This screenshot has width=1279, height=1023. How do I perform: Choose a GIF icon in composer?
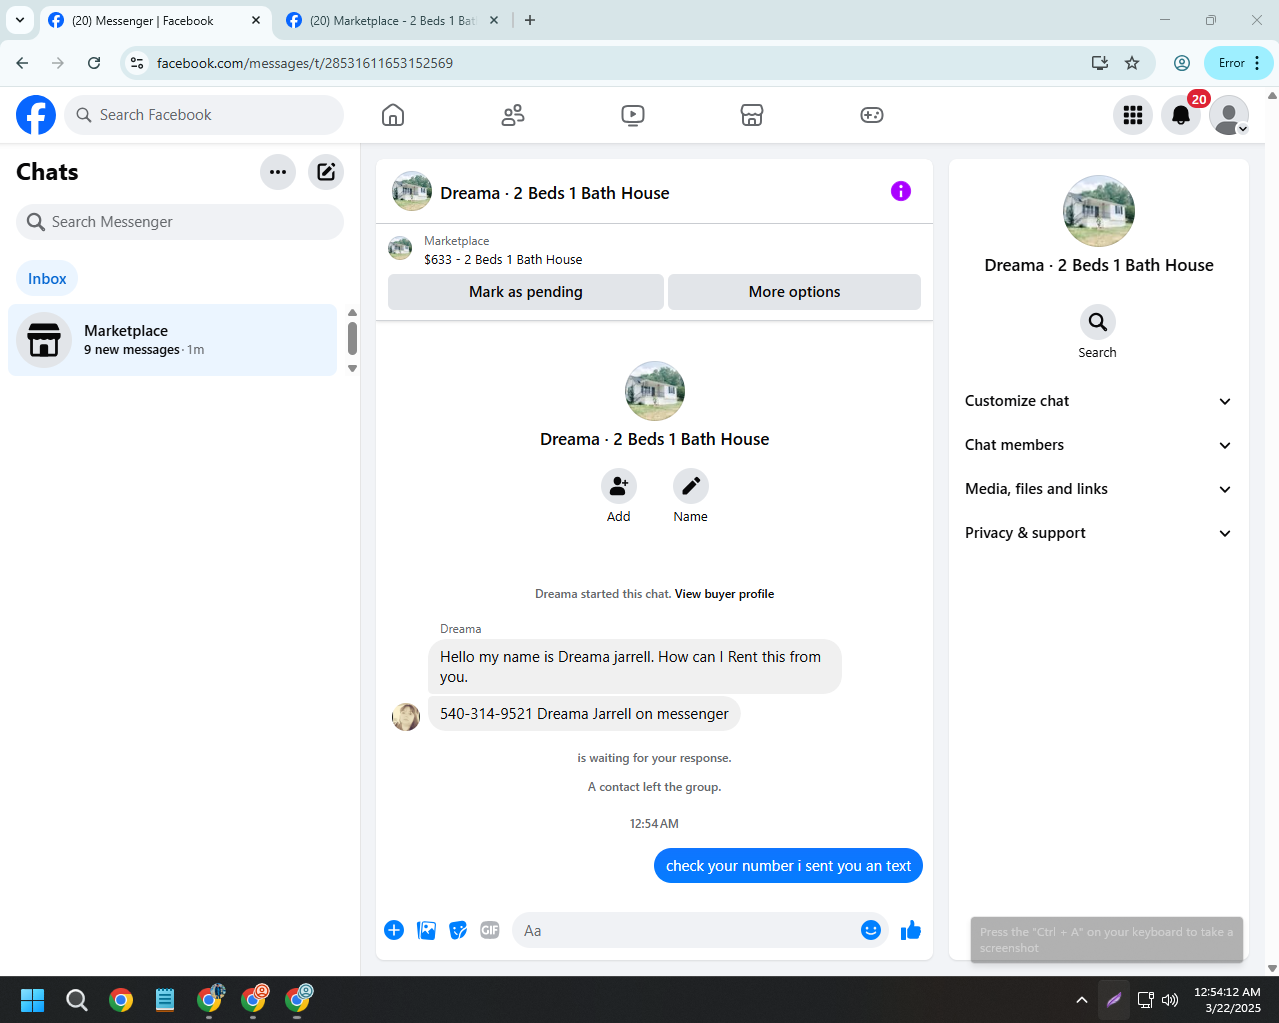click(x=490, y=930)
